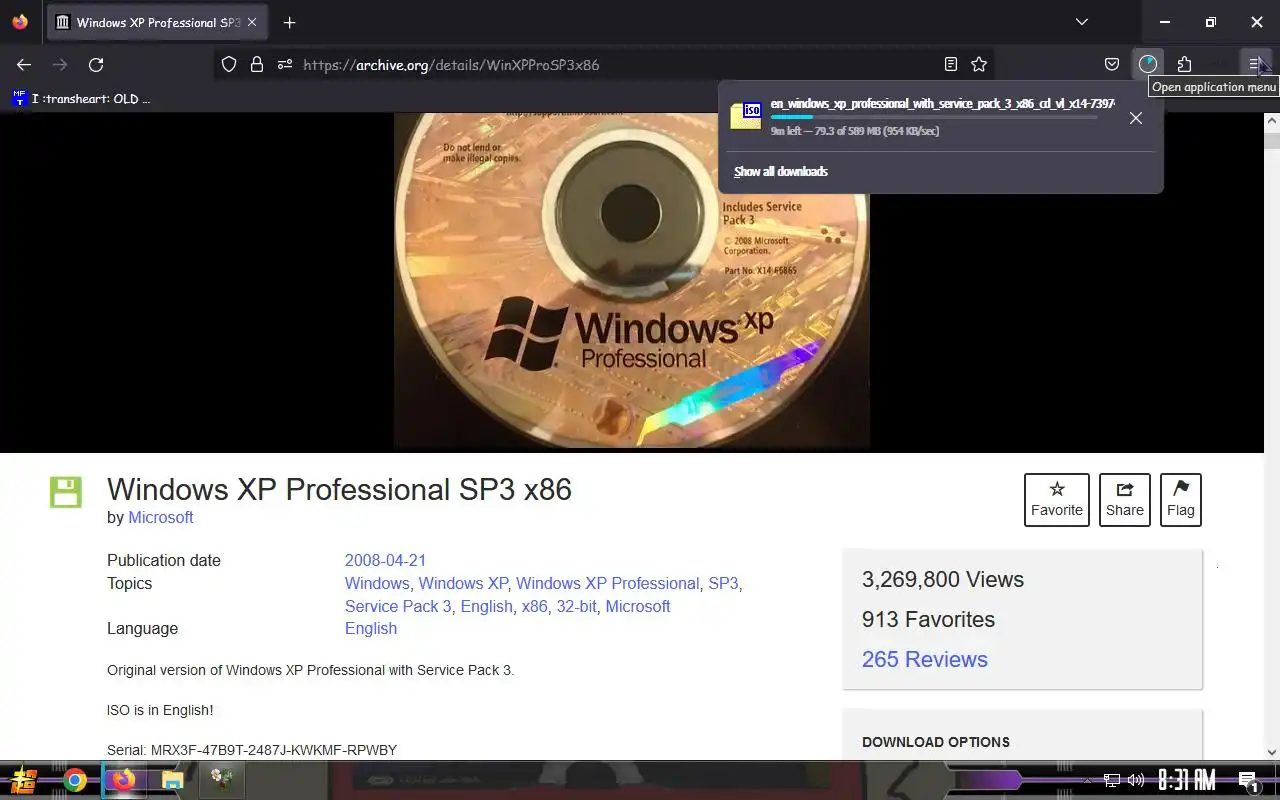
Task: Click the green floppy software icon
Action: coord(66,492)
